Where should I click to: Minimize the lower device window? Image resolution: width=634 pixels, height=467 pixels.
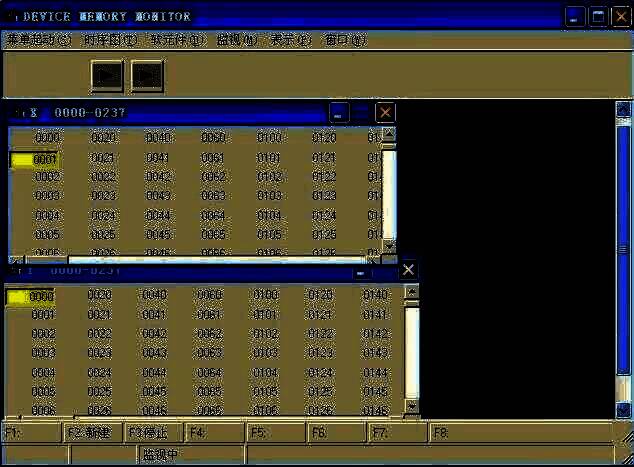click(x=362, y=271)
